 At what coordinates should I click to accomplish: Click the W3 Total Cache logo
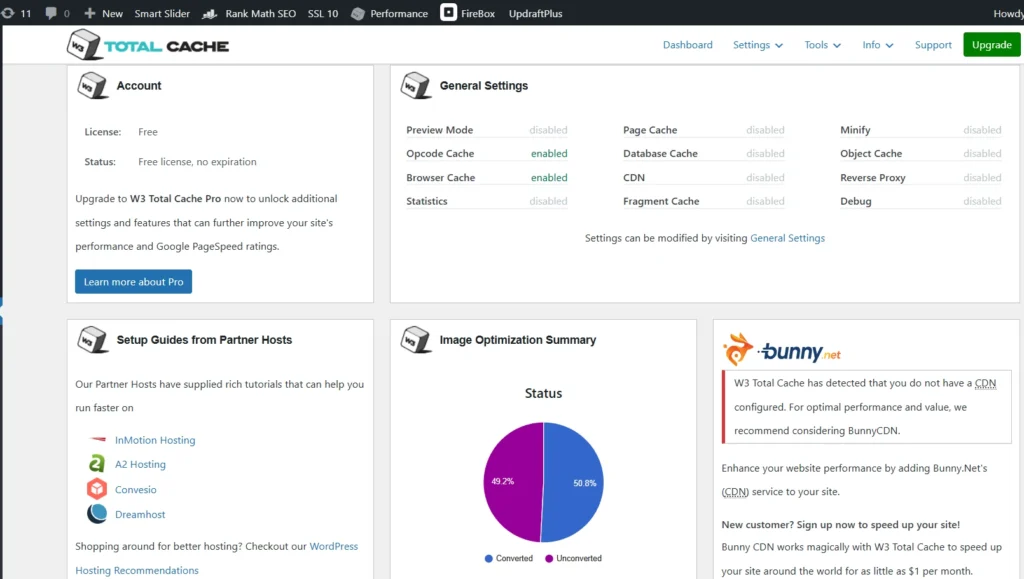148,45
